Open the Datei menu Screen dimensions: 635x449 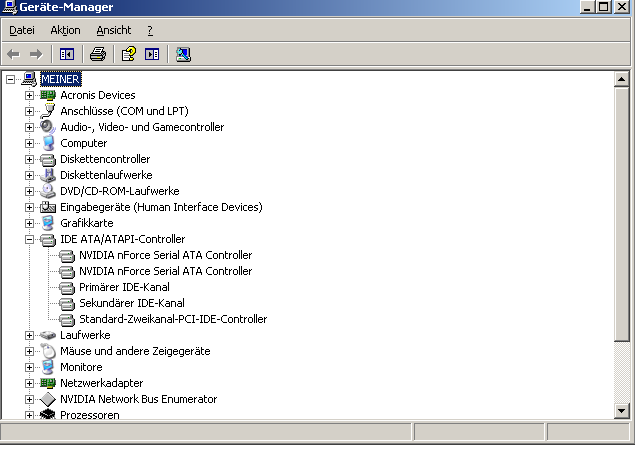(22, 30)
